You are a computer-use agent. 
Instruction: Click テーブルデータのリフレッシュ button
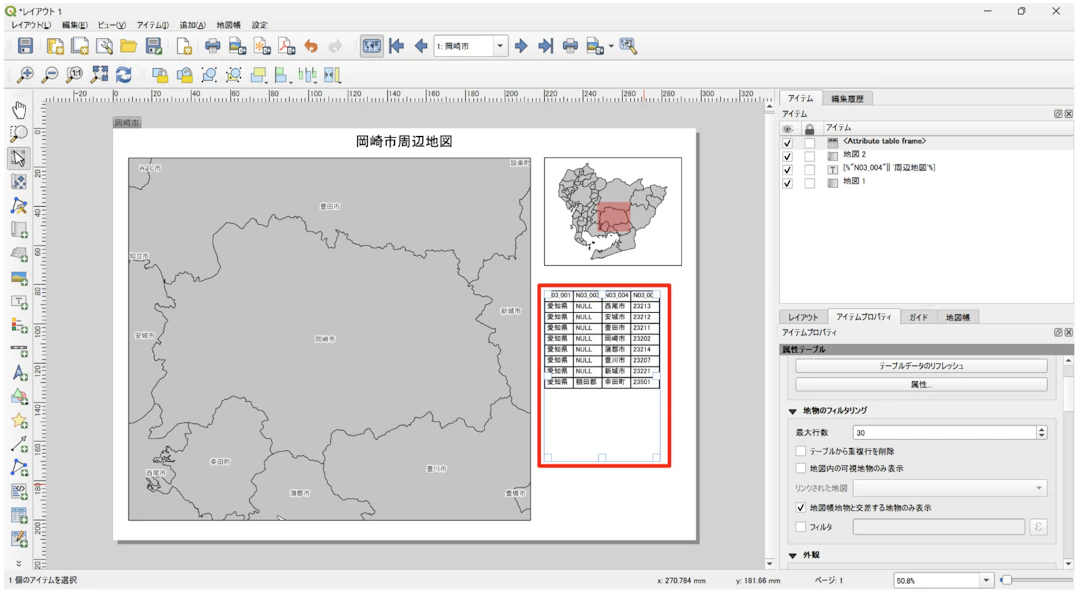[x=921, y=366]
